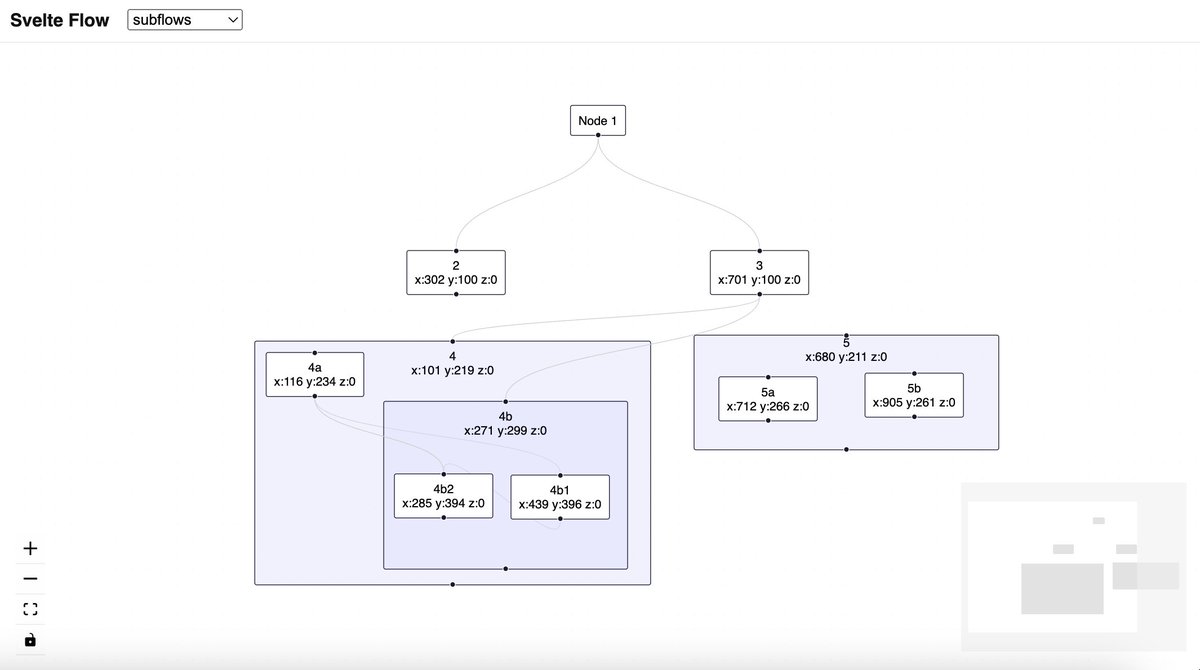The height and width of the screenshot is (670, 1200).
Task: Select the 4b2 node
Action: click(443, 496)
